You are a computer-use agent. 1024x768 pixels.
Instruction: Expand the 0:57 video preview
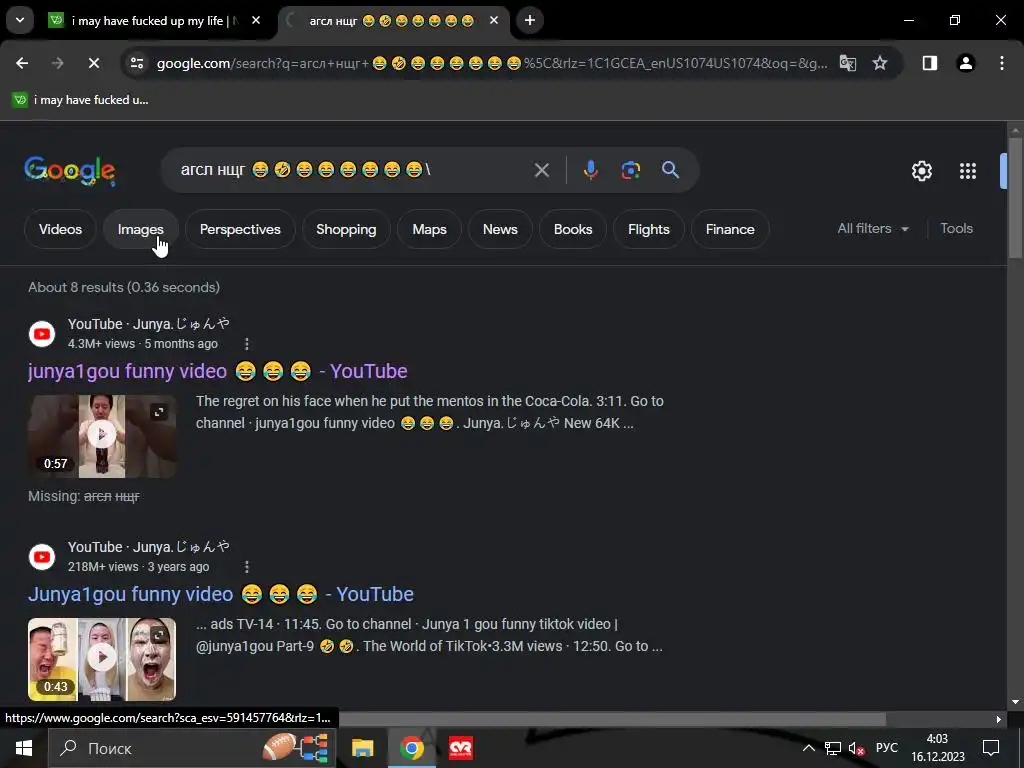159,412
